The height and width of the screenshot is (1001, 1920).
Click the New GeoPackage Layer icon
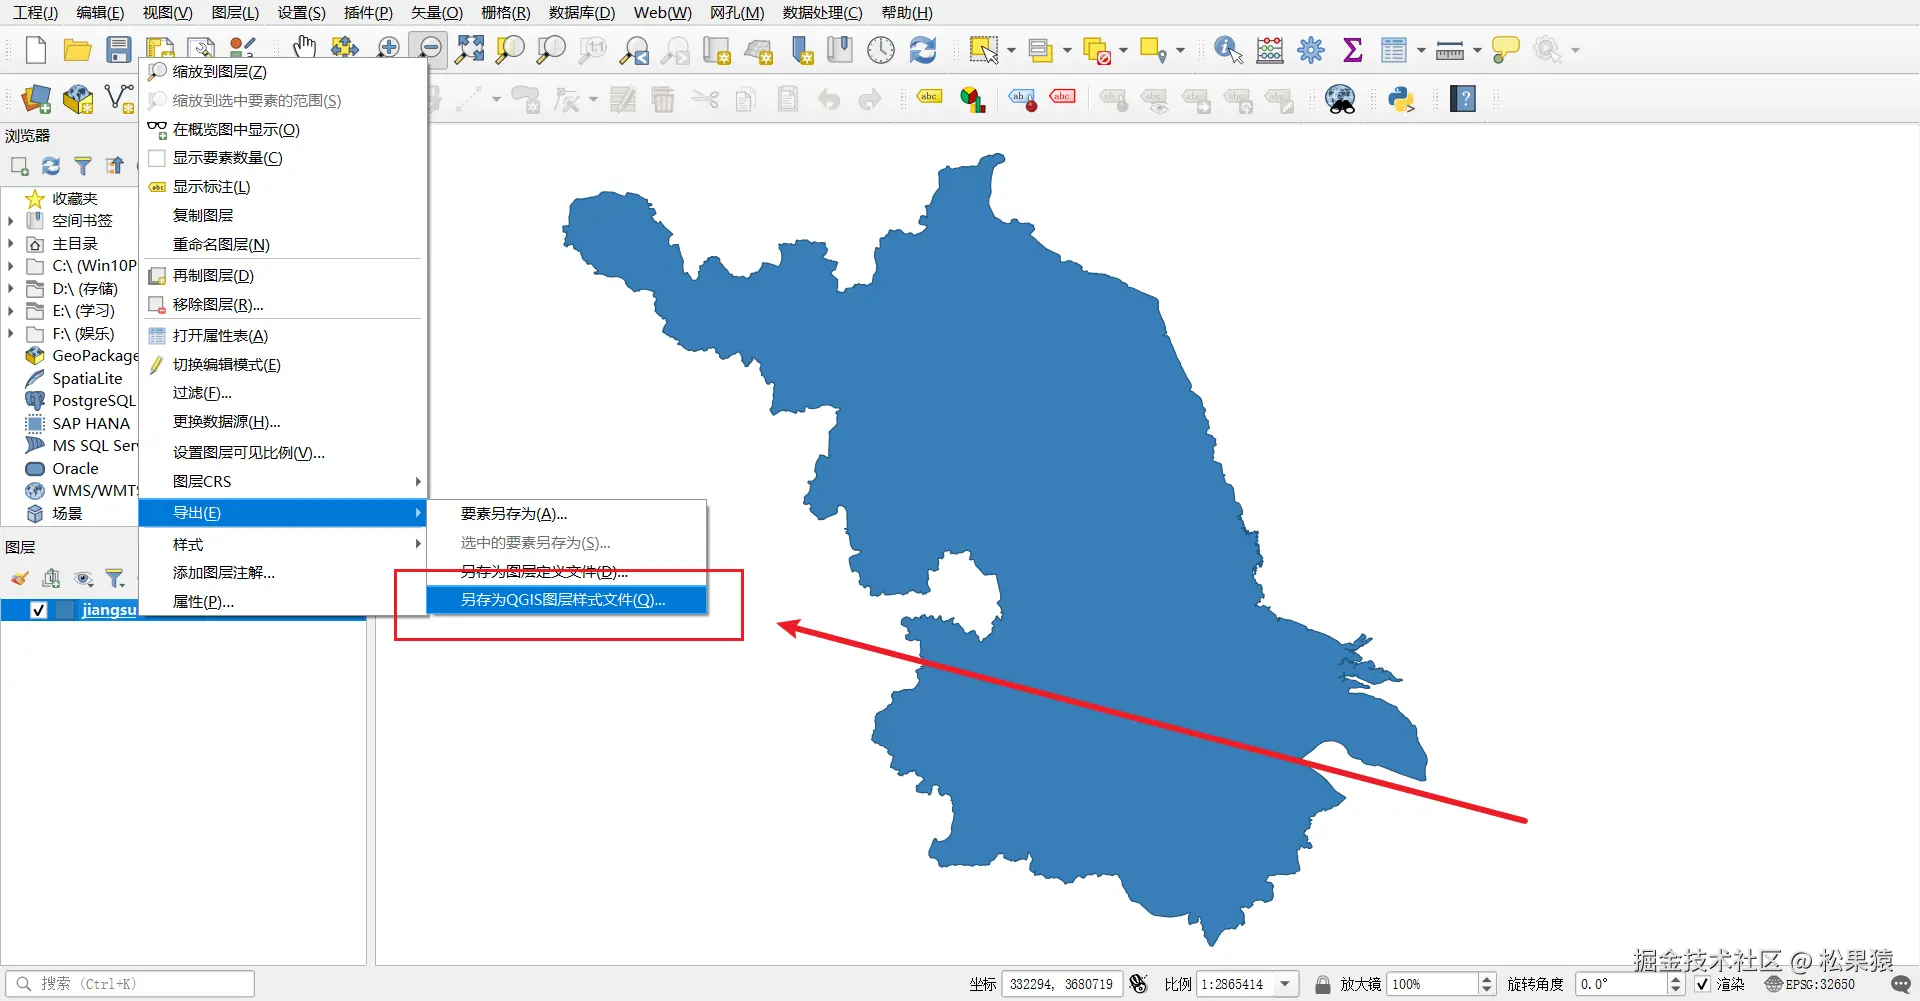coord(78,99)
